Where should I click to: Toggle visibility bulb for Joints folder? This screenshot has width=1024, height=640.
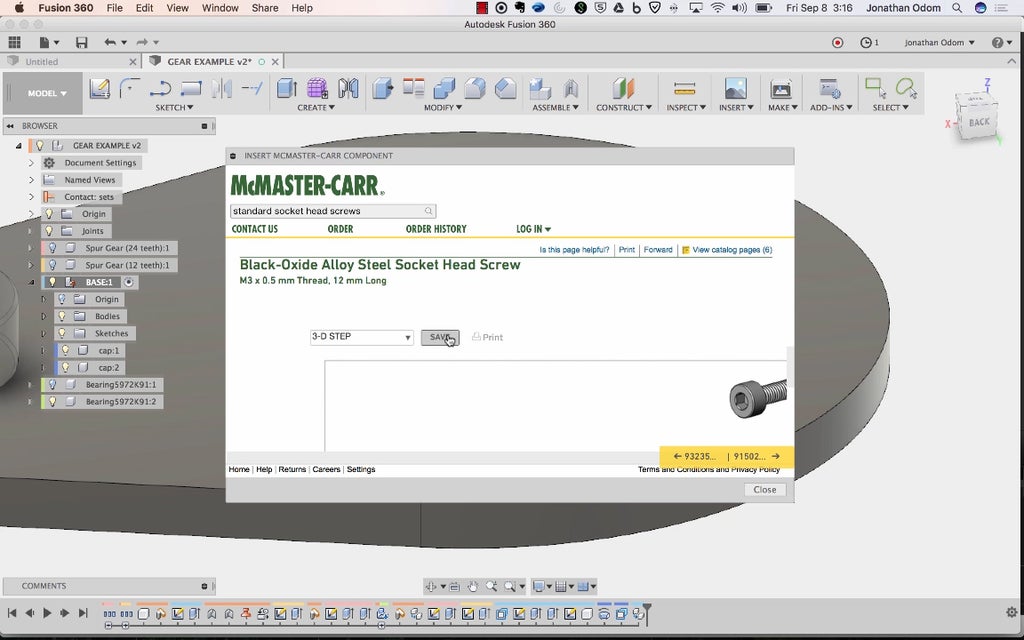pyautogui.click(x=49, y=231)
